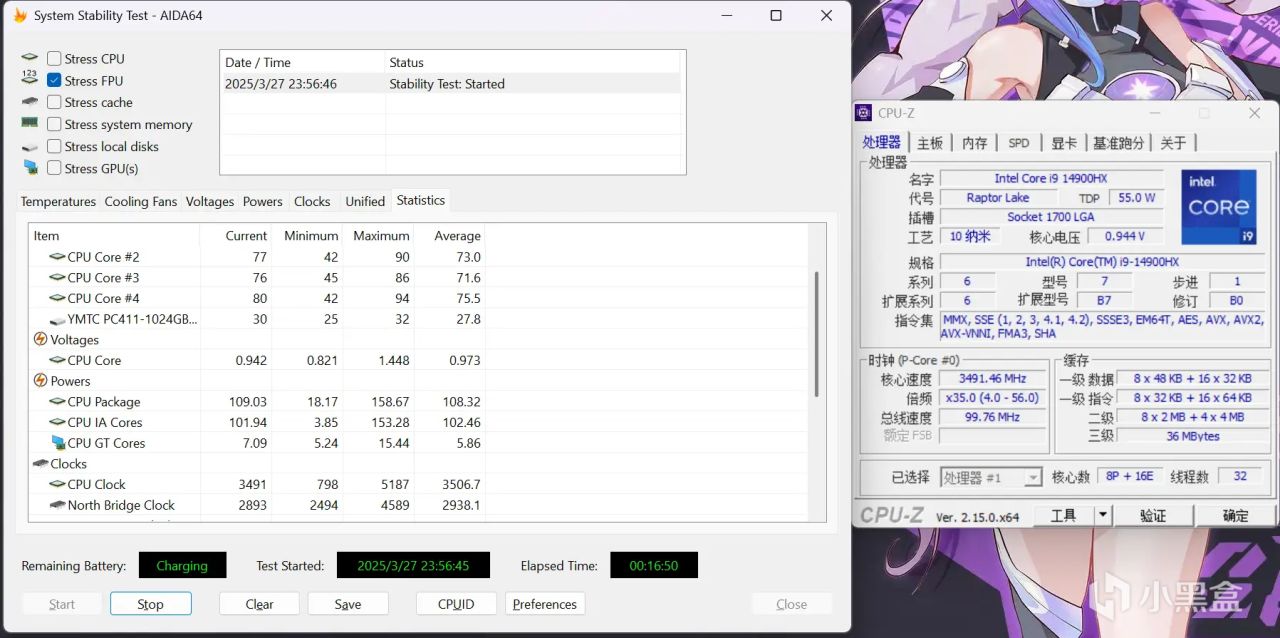Open the SPD tab in CPU-Z
Image resolution: width=1280 pixels, height=638 pixels.
1019,143
